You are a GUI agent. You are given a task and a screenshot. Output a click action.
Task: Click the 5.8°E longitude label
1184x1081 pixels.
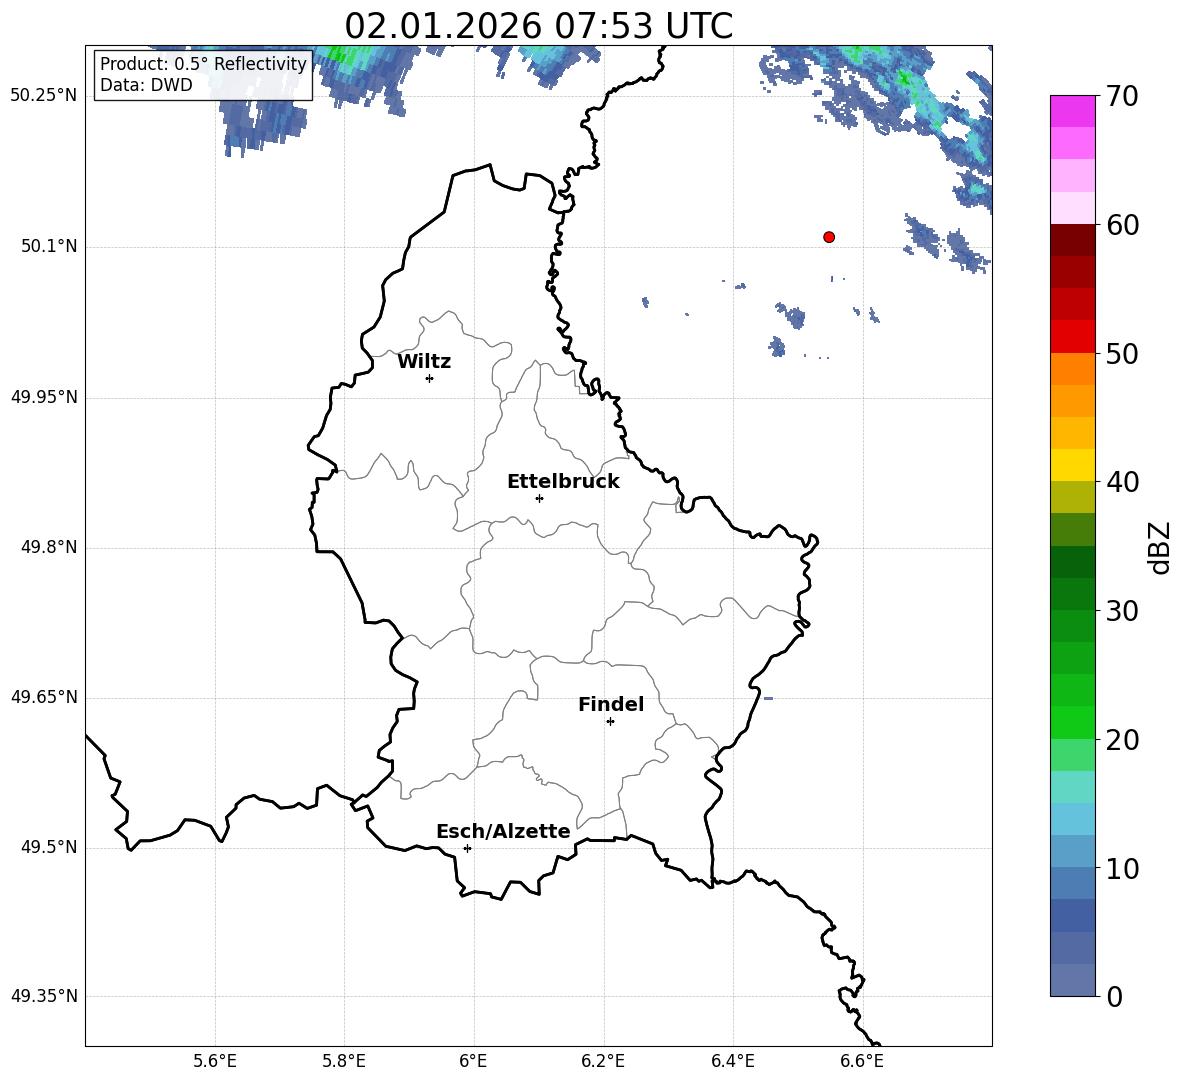(344, 1062)
